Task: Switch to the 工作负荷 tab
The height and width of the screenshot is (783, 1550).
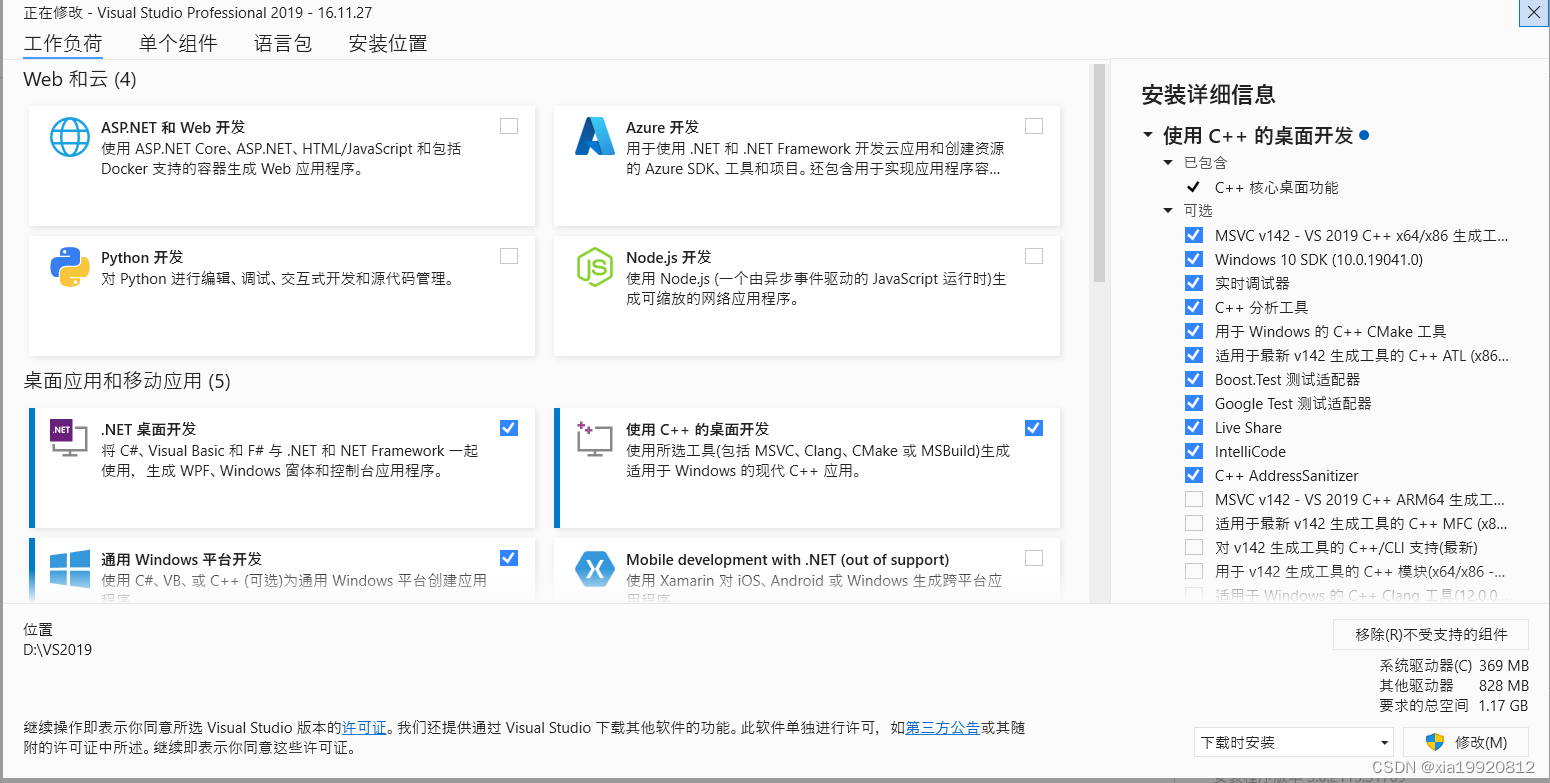Action: pyautogui.click(x=63, y=43)
